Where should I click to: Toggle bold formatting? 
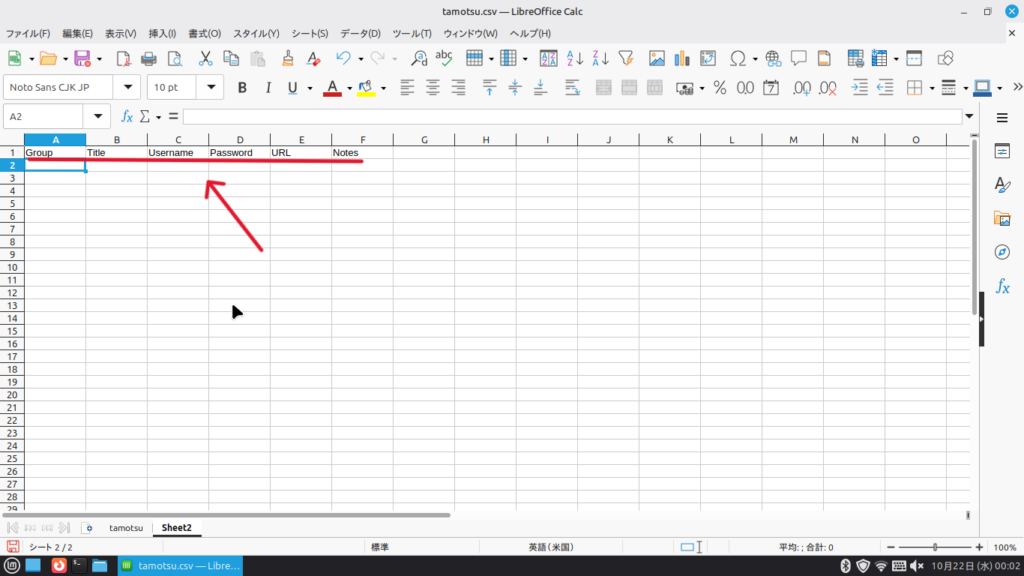coord(241,88)
